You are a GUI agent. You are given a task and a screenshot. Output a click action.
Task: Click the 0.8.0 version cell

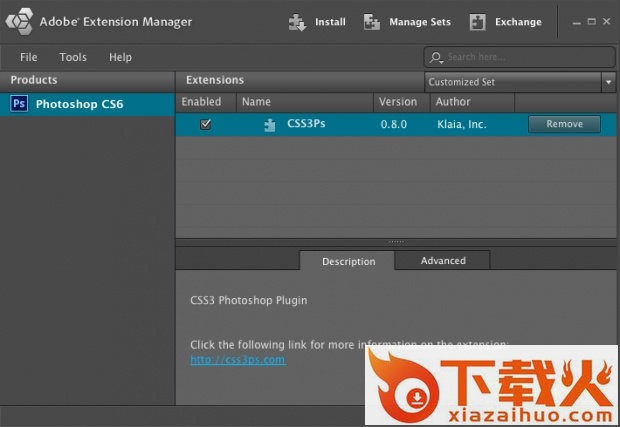394,125
